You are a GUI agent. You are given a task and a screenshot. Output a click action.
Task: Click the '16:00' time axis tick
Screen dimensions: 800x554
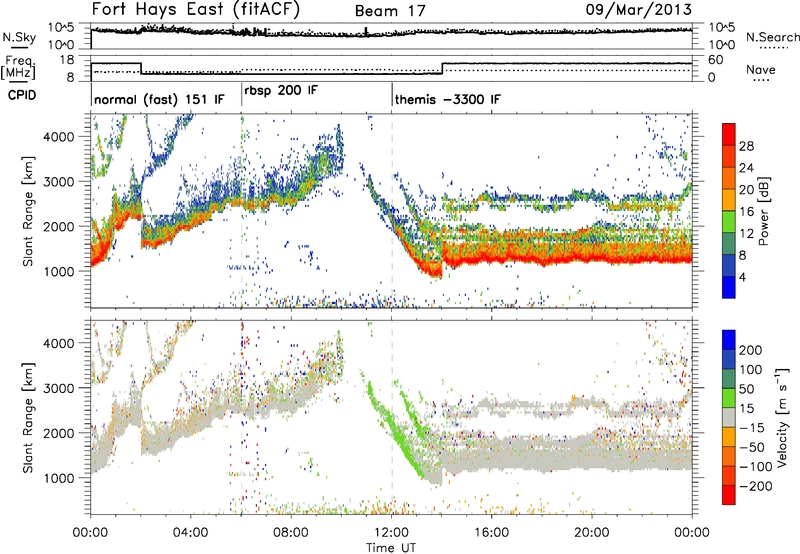(491, 533)
